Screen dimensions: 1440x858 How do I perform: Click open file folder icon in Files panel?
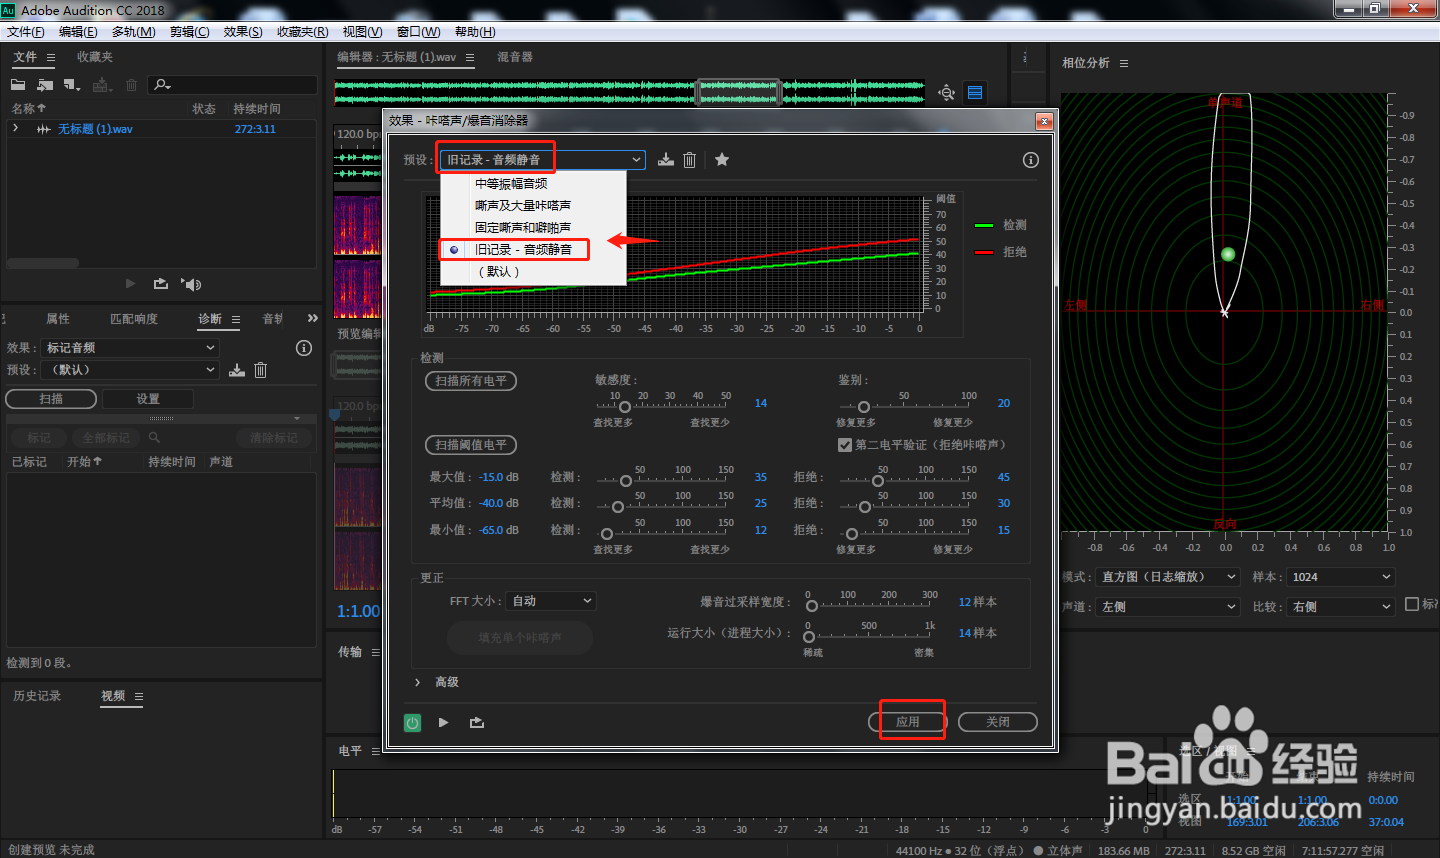[x=18, y=85]
